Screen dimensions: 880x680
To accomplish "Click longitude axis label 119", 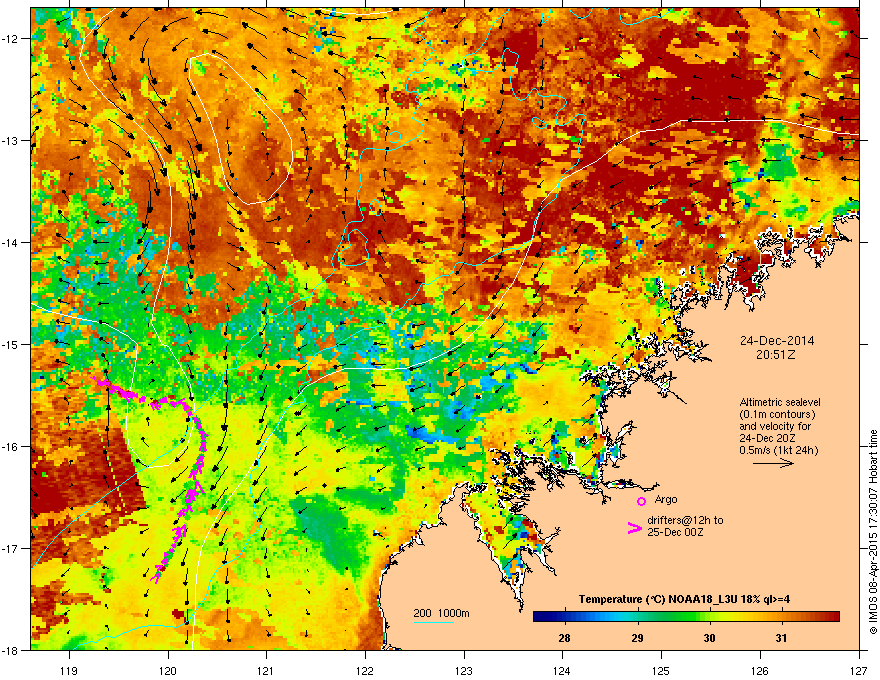I will coord(69,671).
